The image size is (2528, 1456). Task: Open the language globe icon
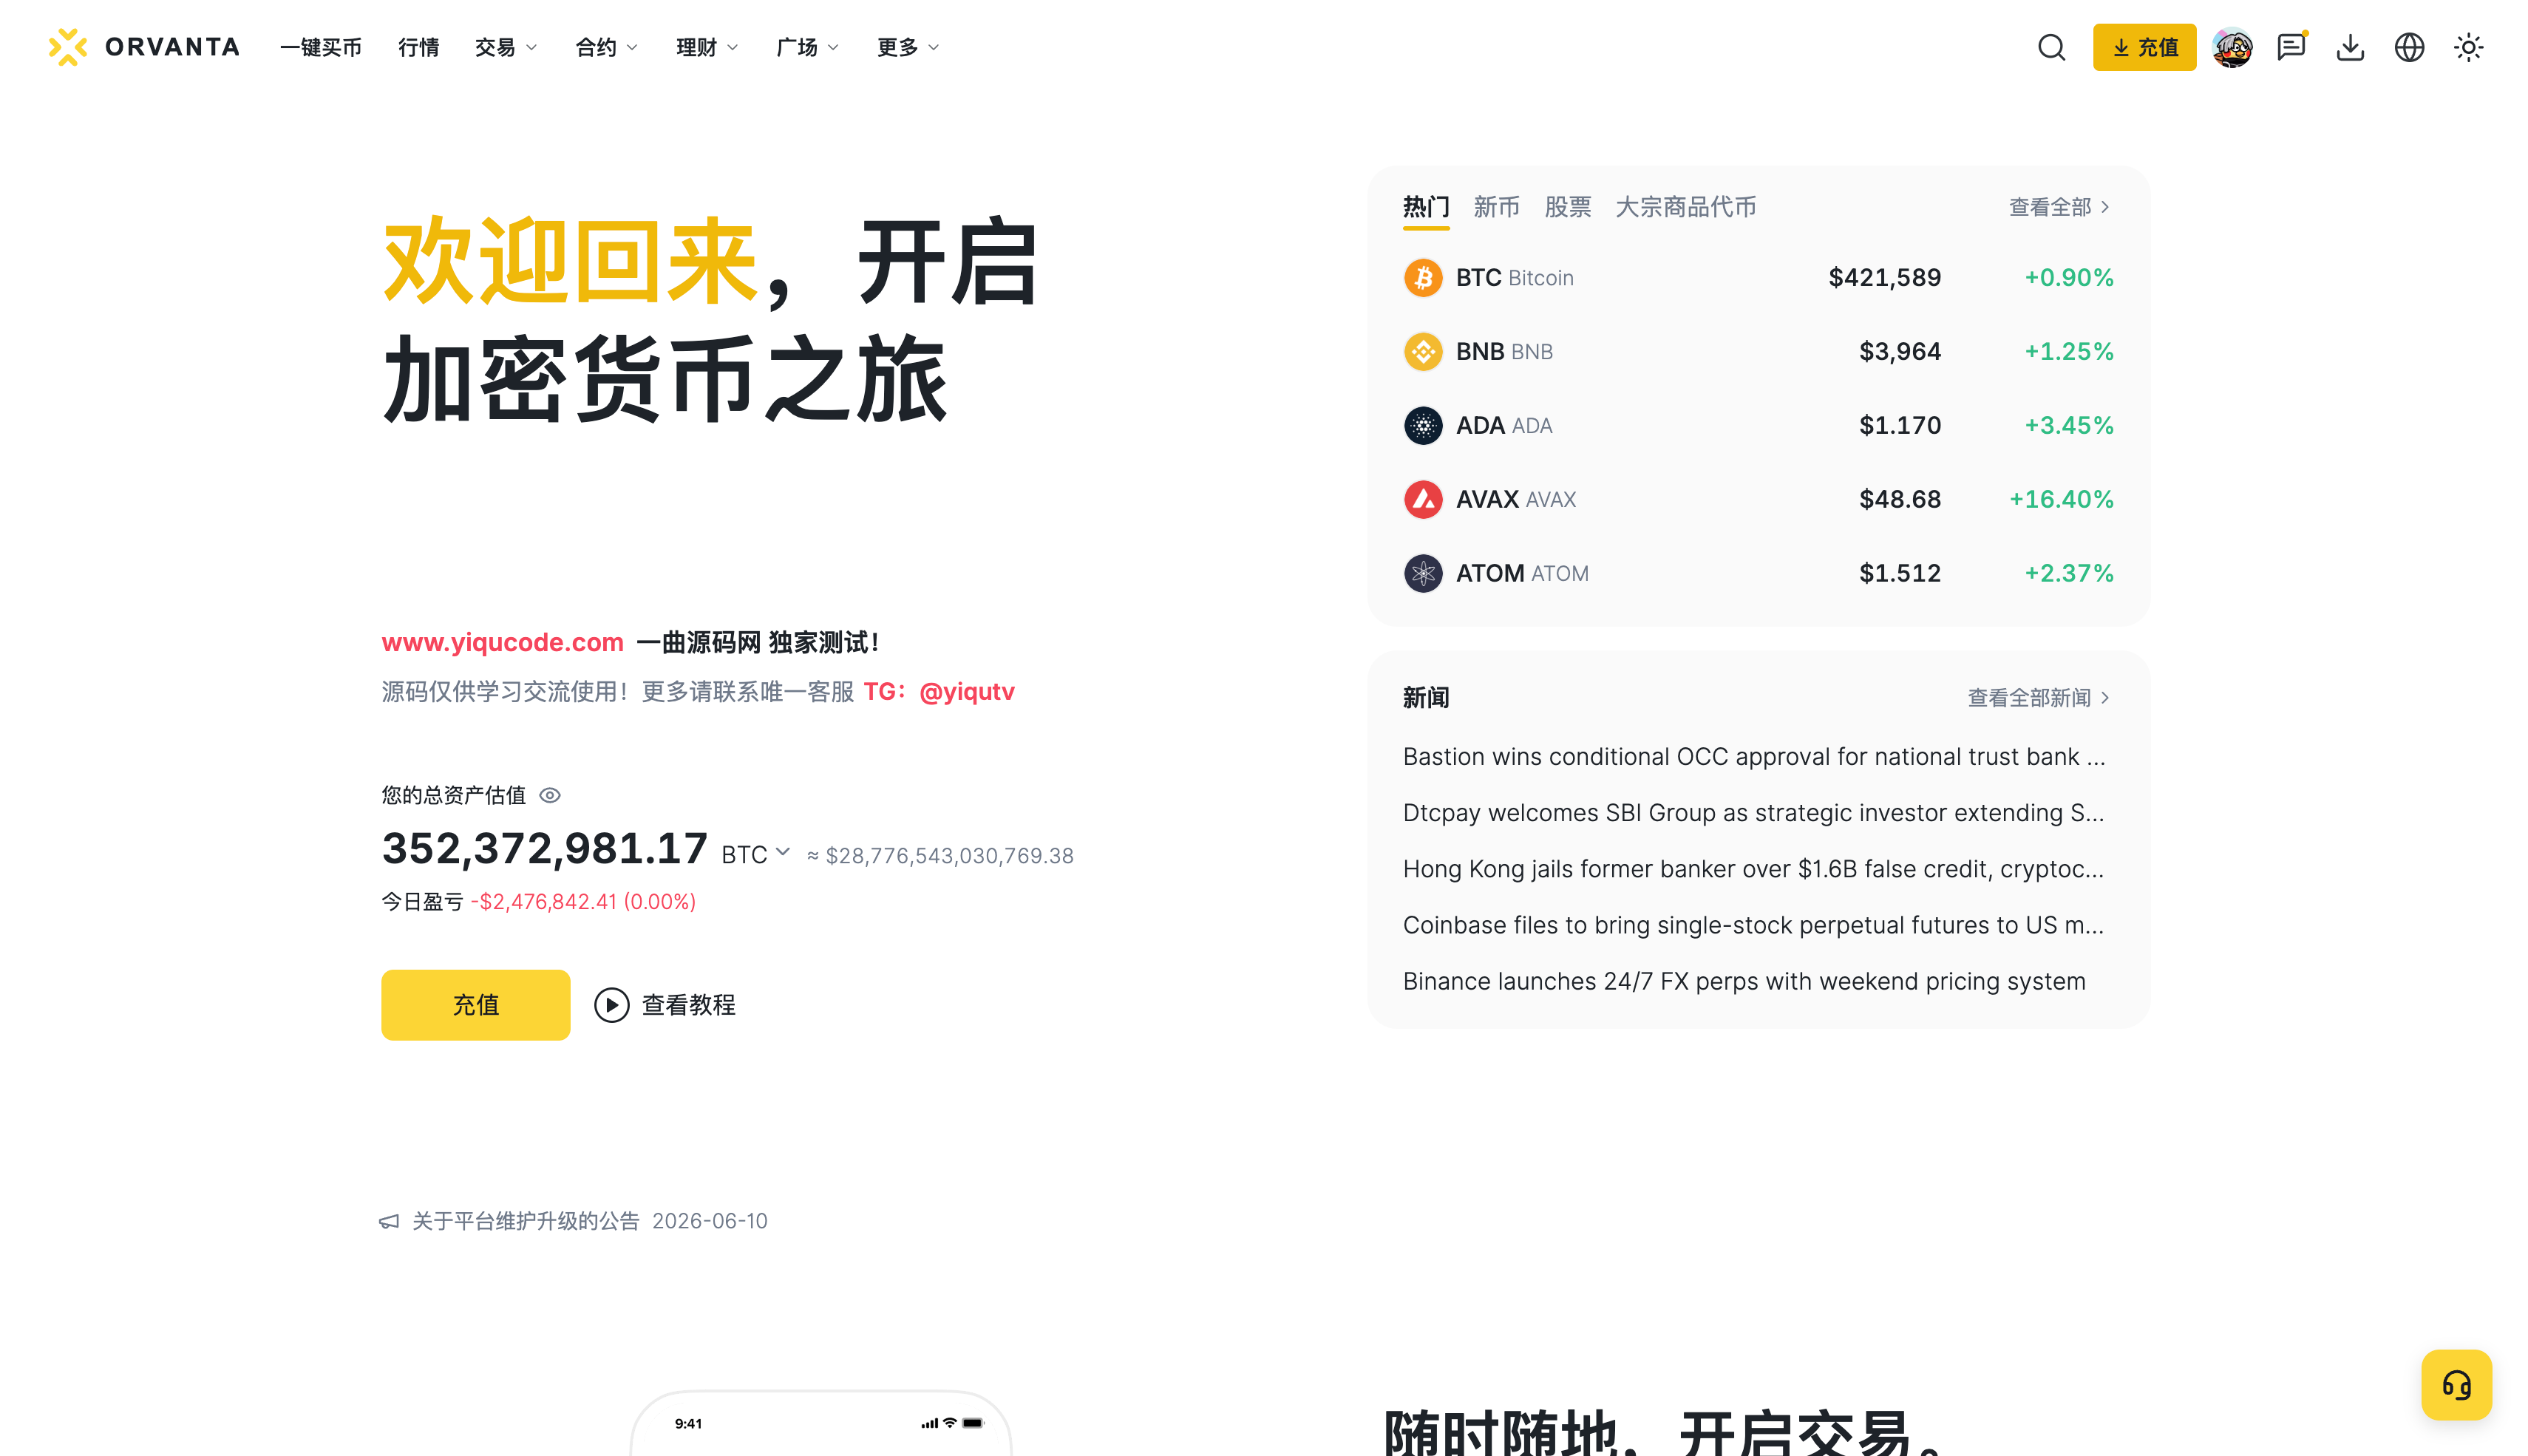[2409, 47]
